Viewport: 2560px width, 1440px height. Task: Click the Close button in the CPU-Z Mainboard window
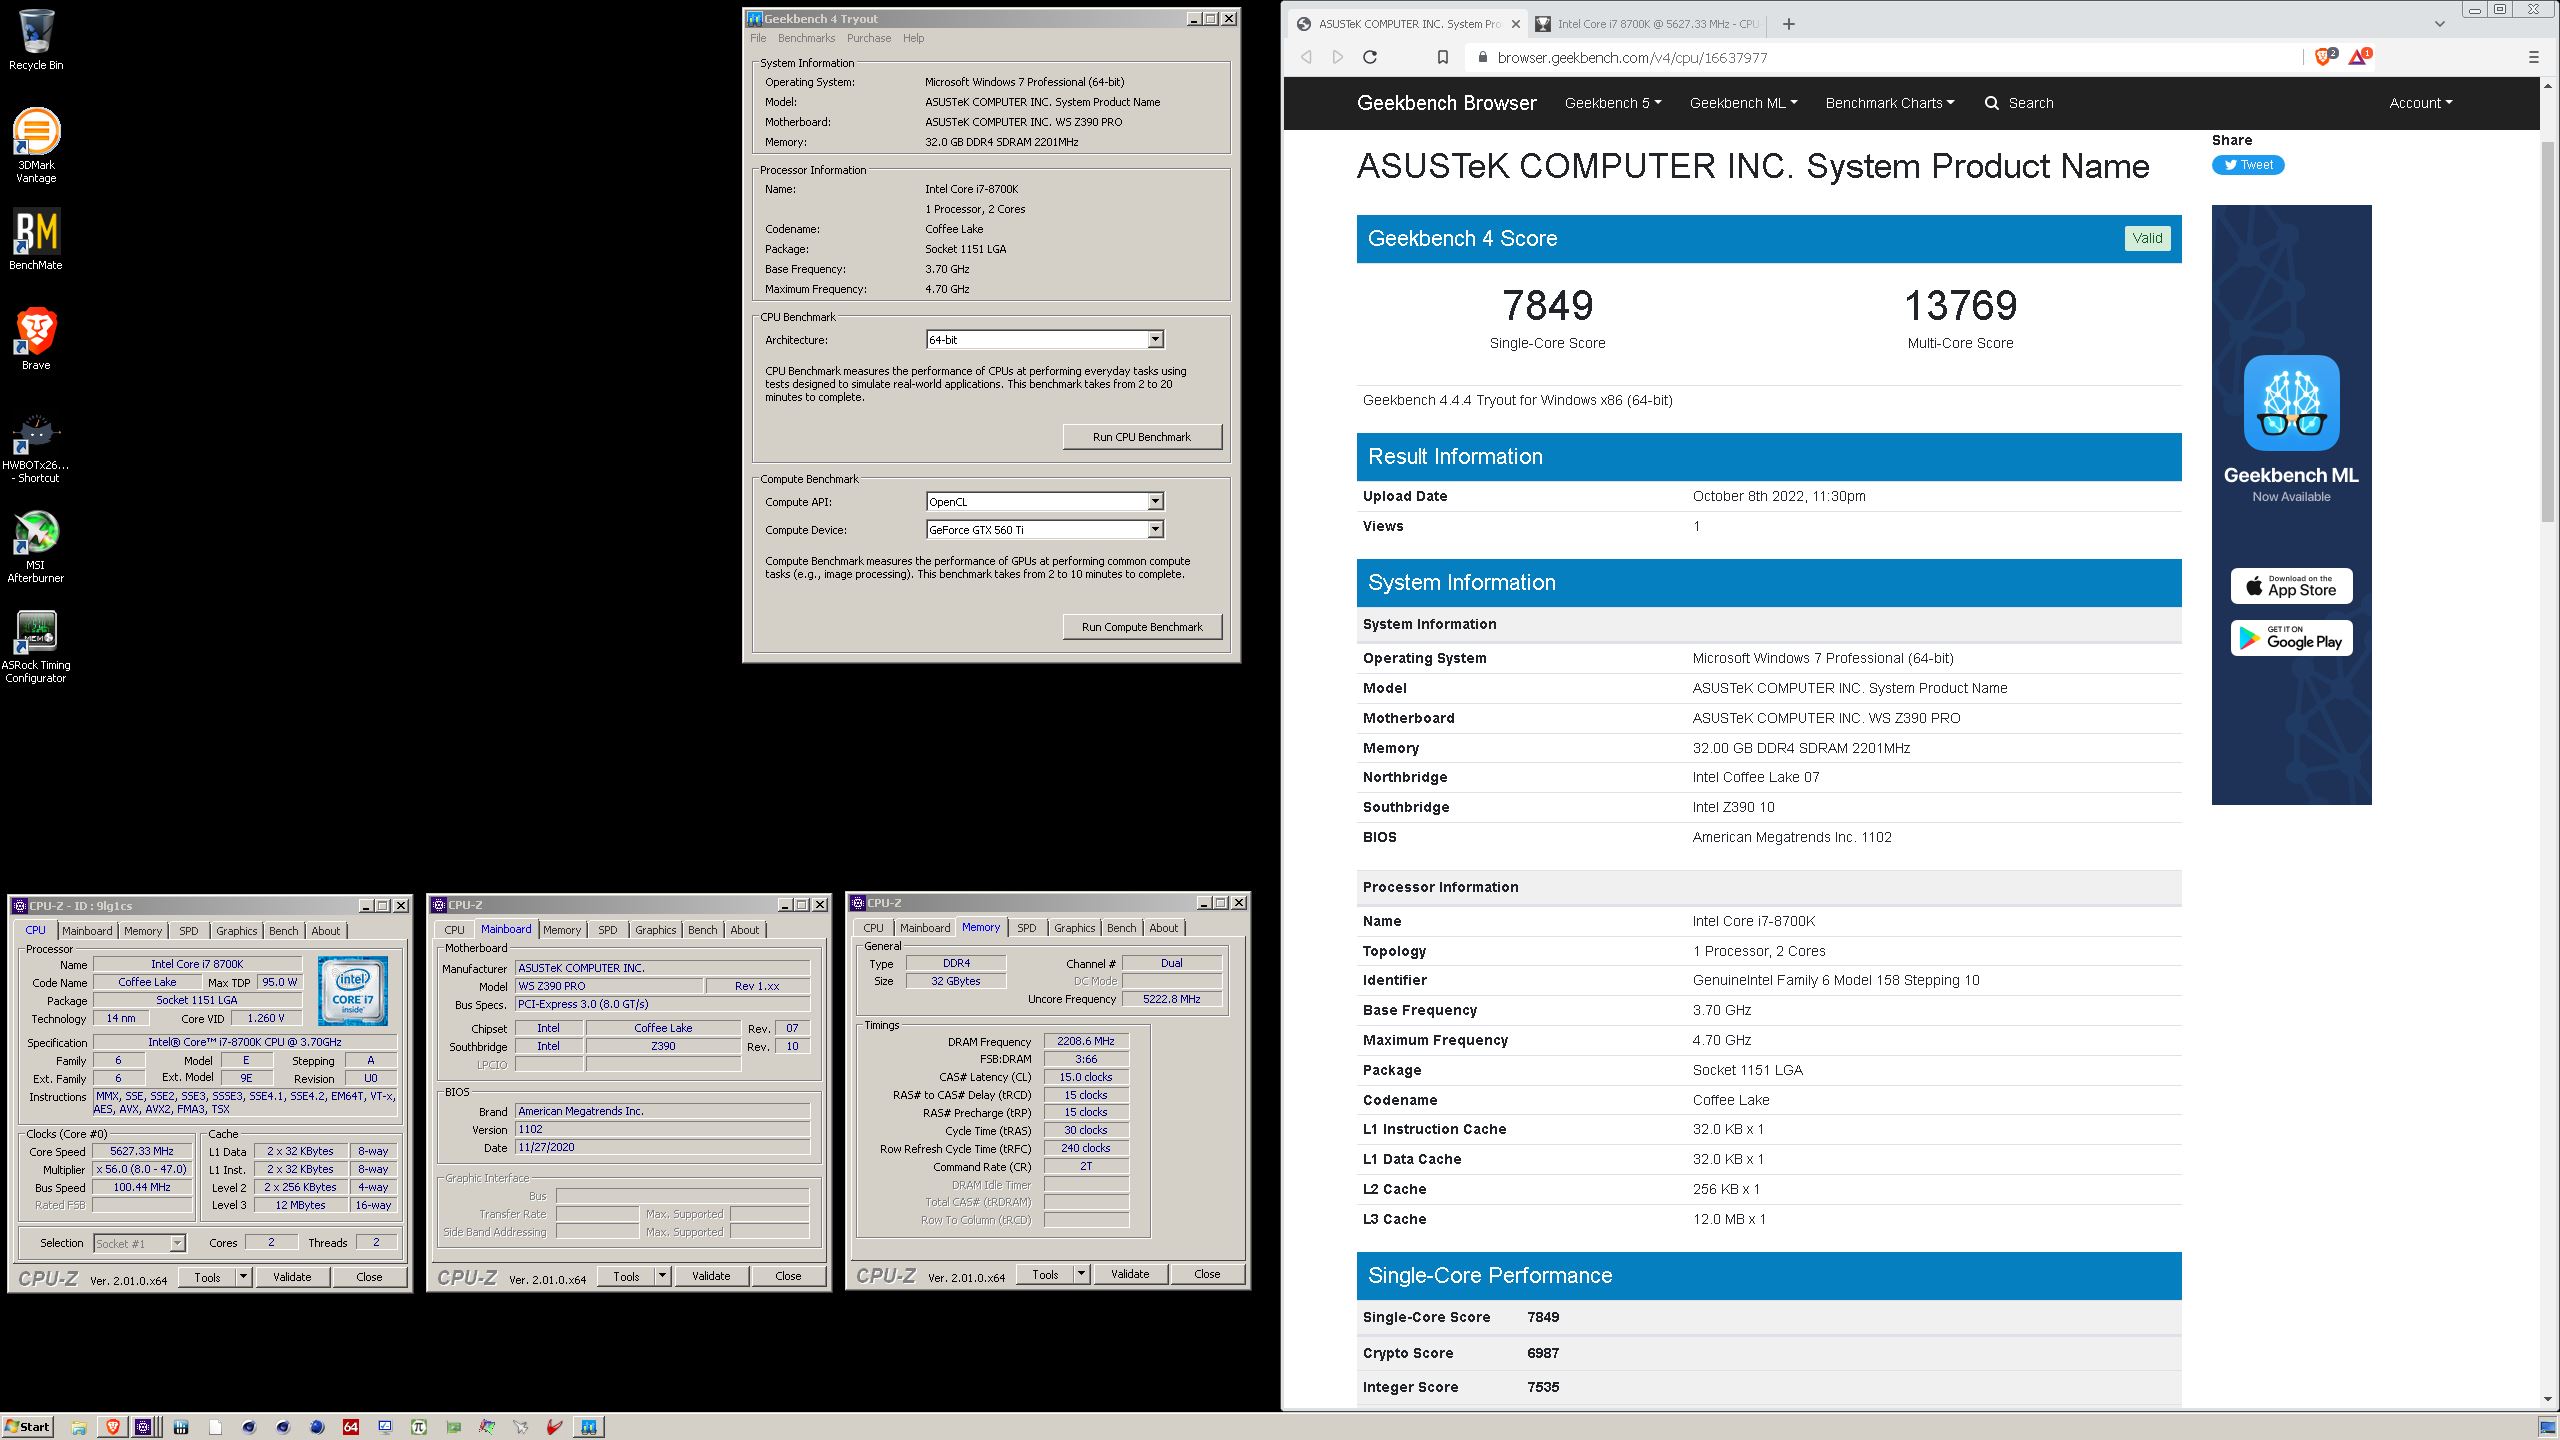pyautogui.click(x=788, y=1276)
